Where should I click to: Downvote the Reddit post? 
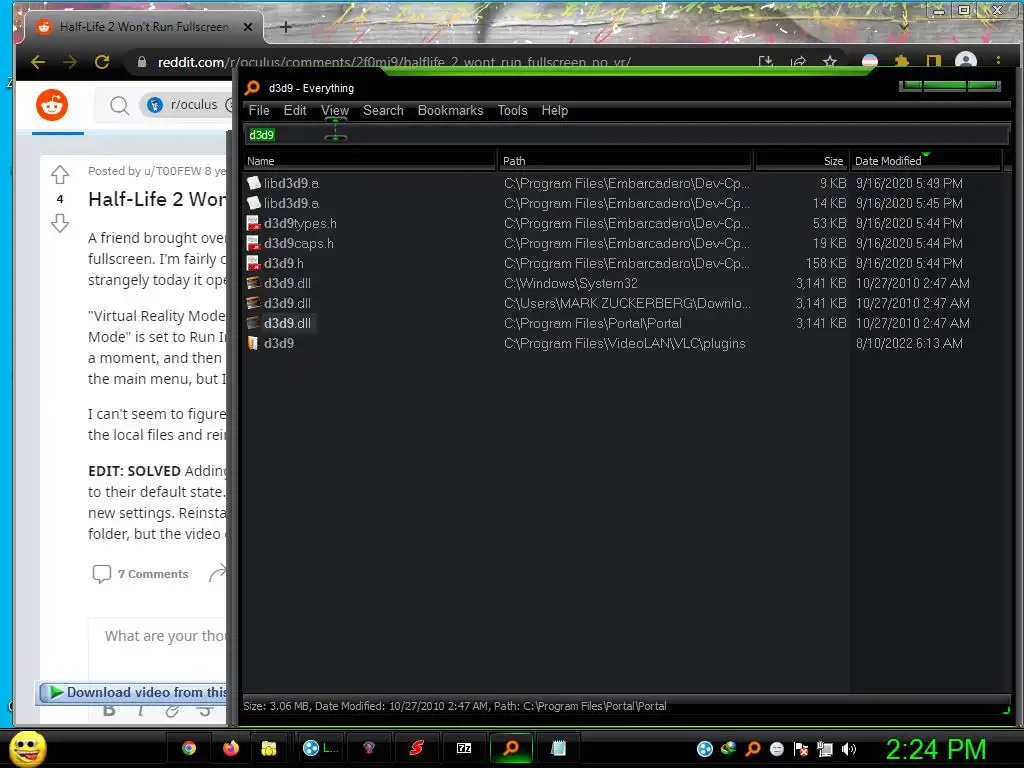(60, 223)
